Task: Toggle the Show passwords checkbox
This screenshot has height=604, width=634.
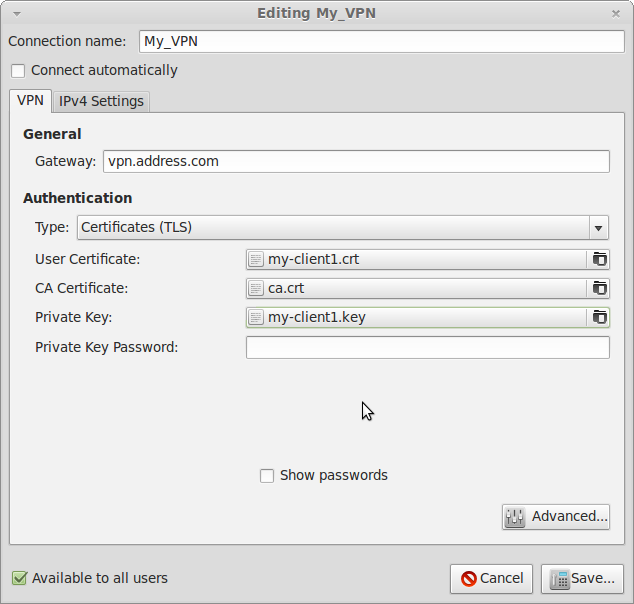Action: (x=267, y=476)
